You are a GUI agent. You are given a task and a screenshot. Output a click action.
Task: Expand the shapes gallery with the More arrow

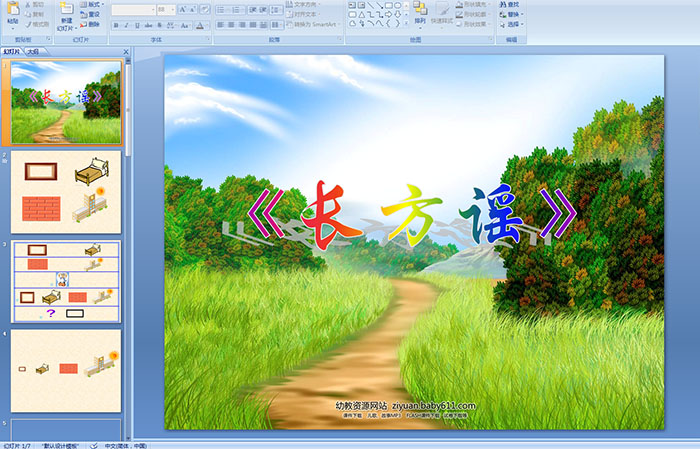406,22
